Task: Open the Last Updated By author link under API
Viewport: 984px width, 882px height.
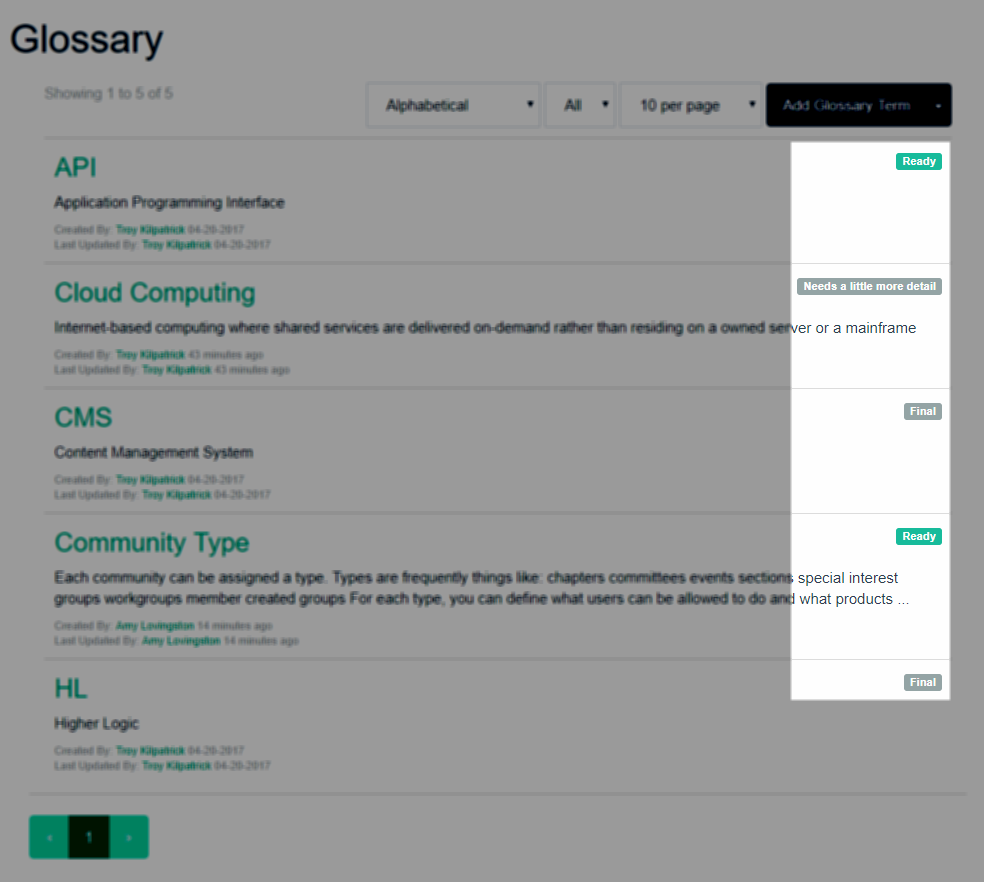Action: point(176,245)
